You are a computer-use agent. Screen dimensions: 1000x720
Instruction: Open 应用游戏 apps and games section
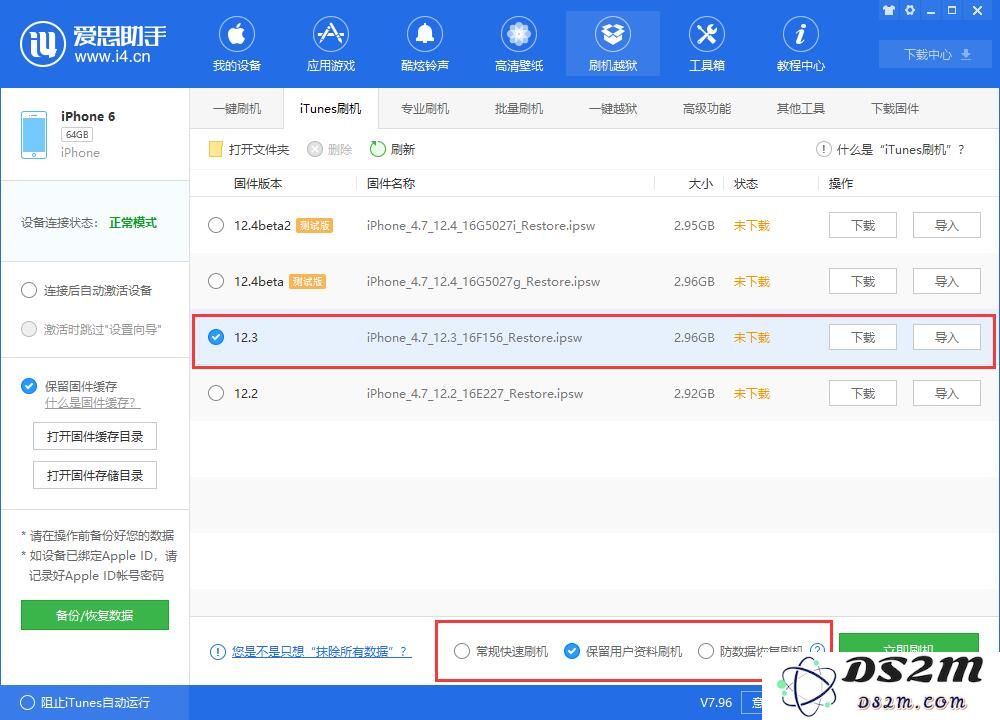(330, 44)
